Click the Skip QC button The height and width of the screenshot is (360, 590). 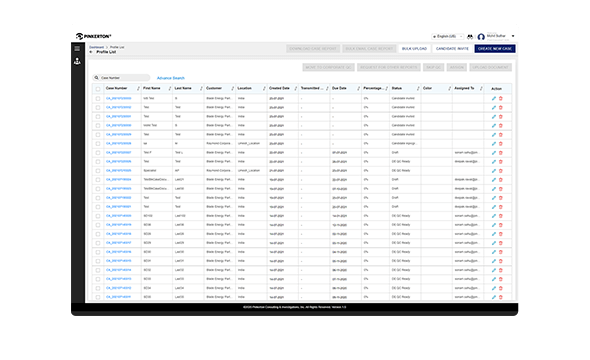[x=433, y=67]
